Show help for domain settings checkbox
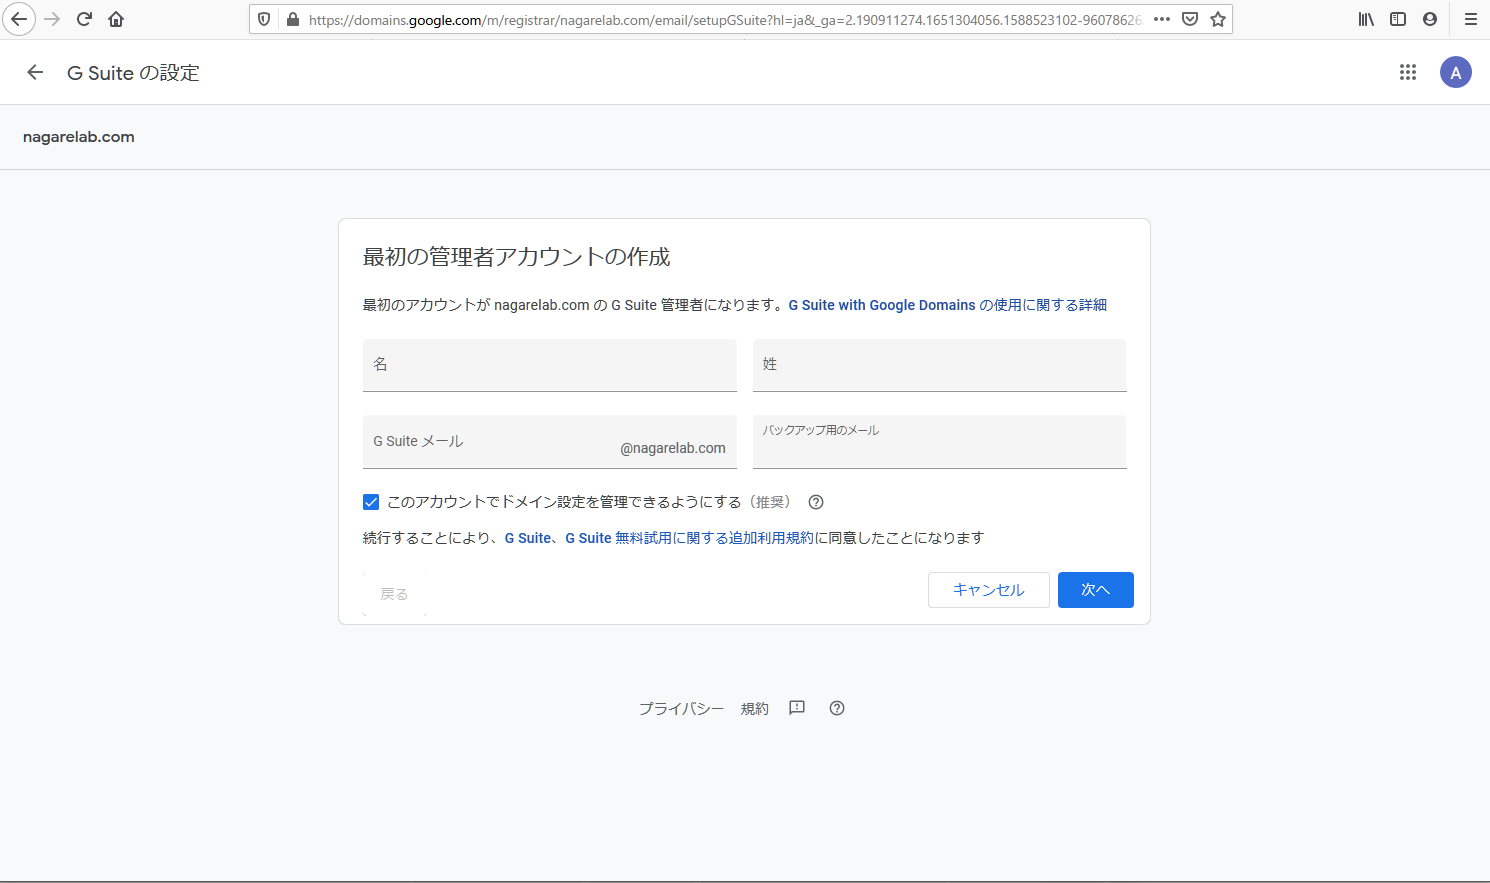This screenshot has width=1490, height=883. (816, 502)
